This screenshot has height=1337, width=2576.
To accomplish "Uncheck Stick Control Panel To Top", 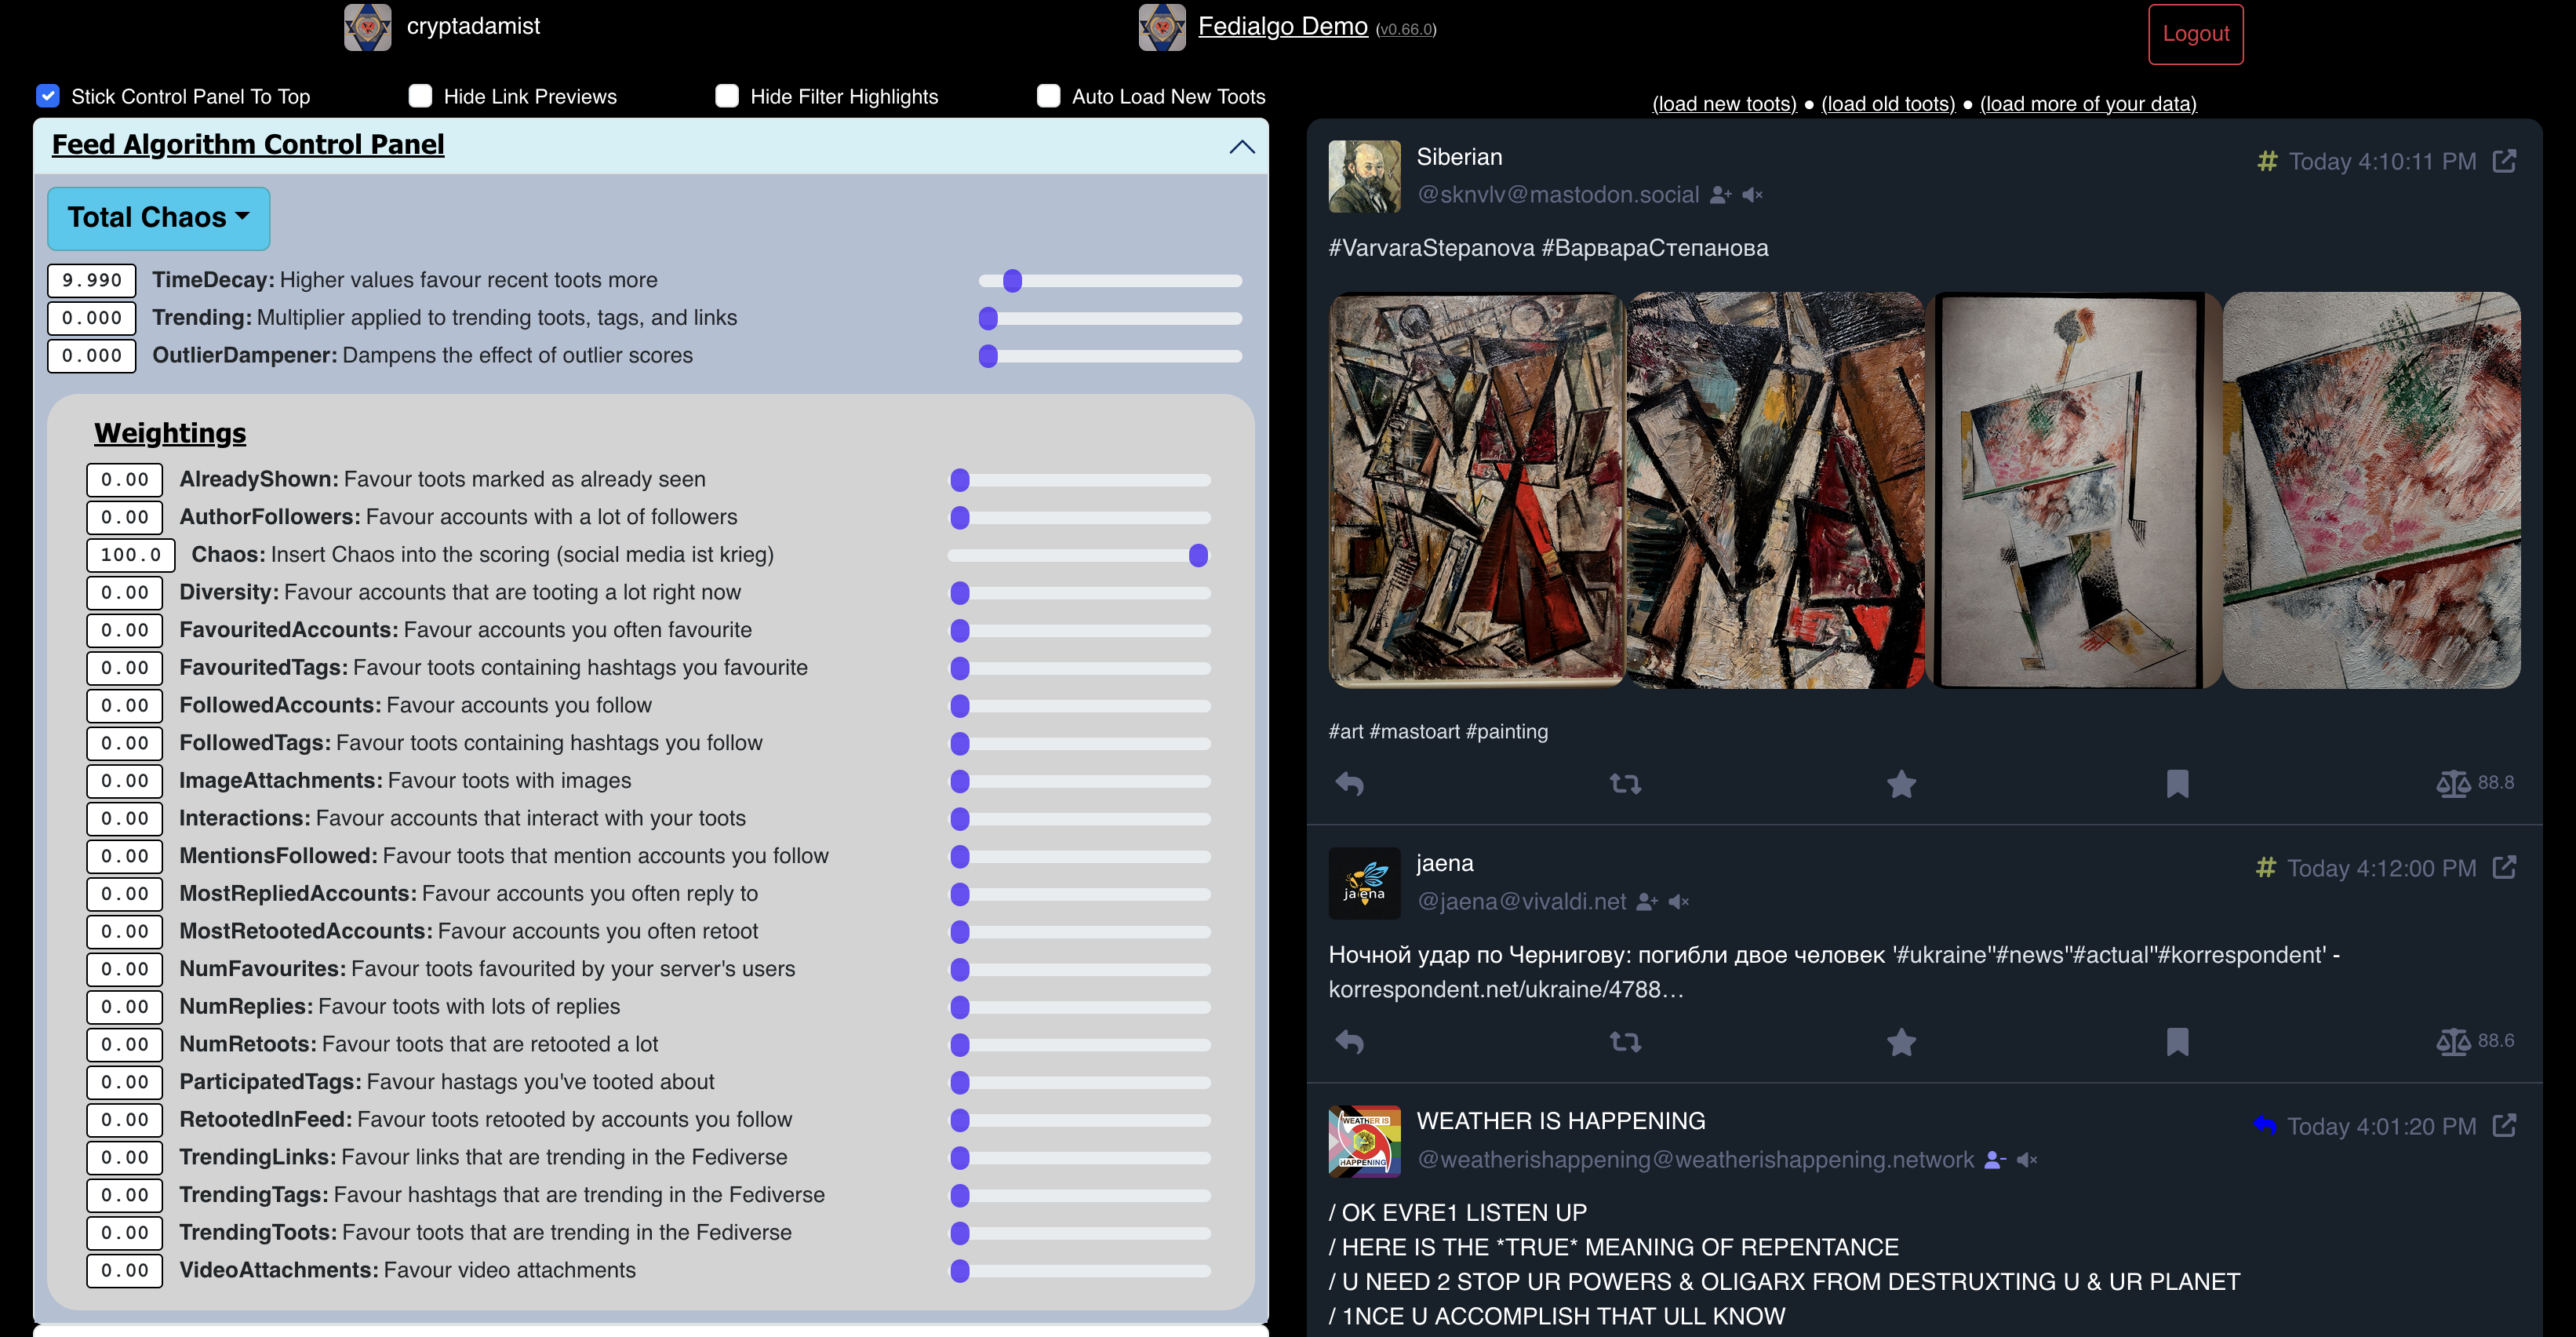I will [48, 96].
